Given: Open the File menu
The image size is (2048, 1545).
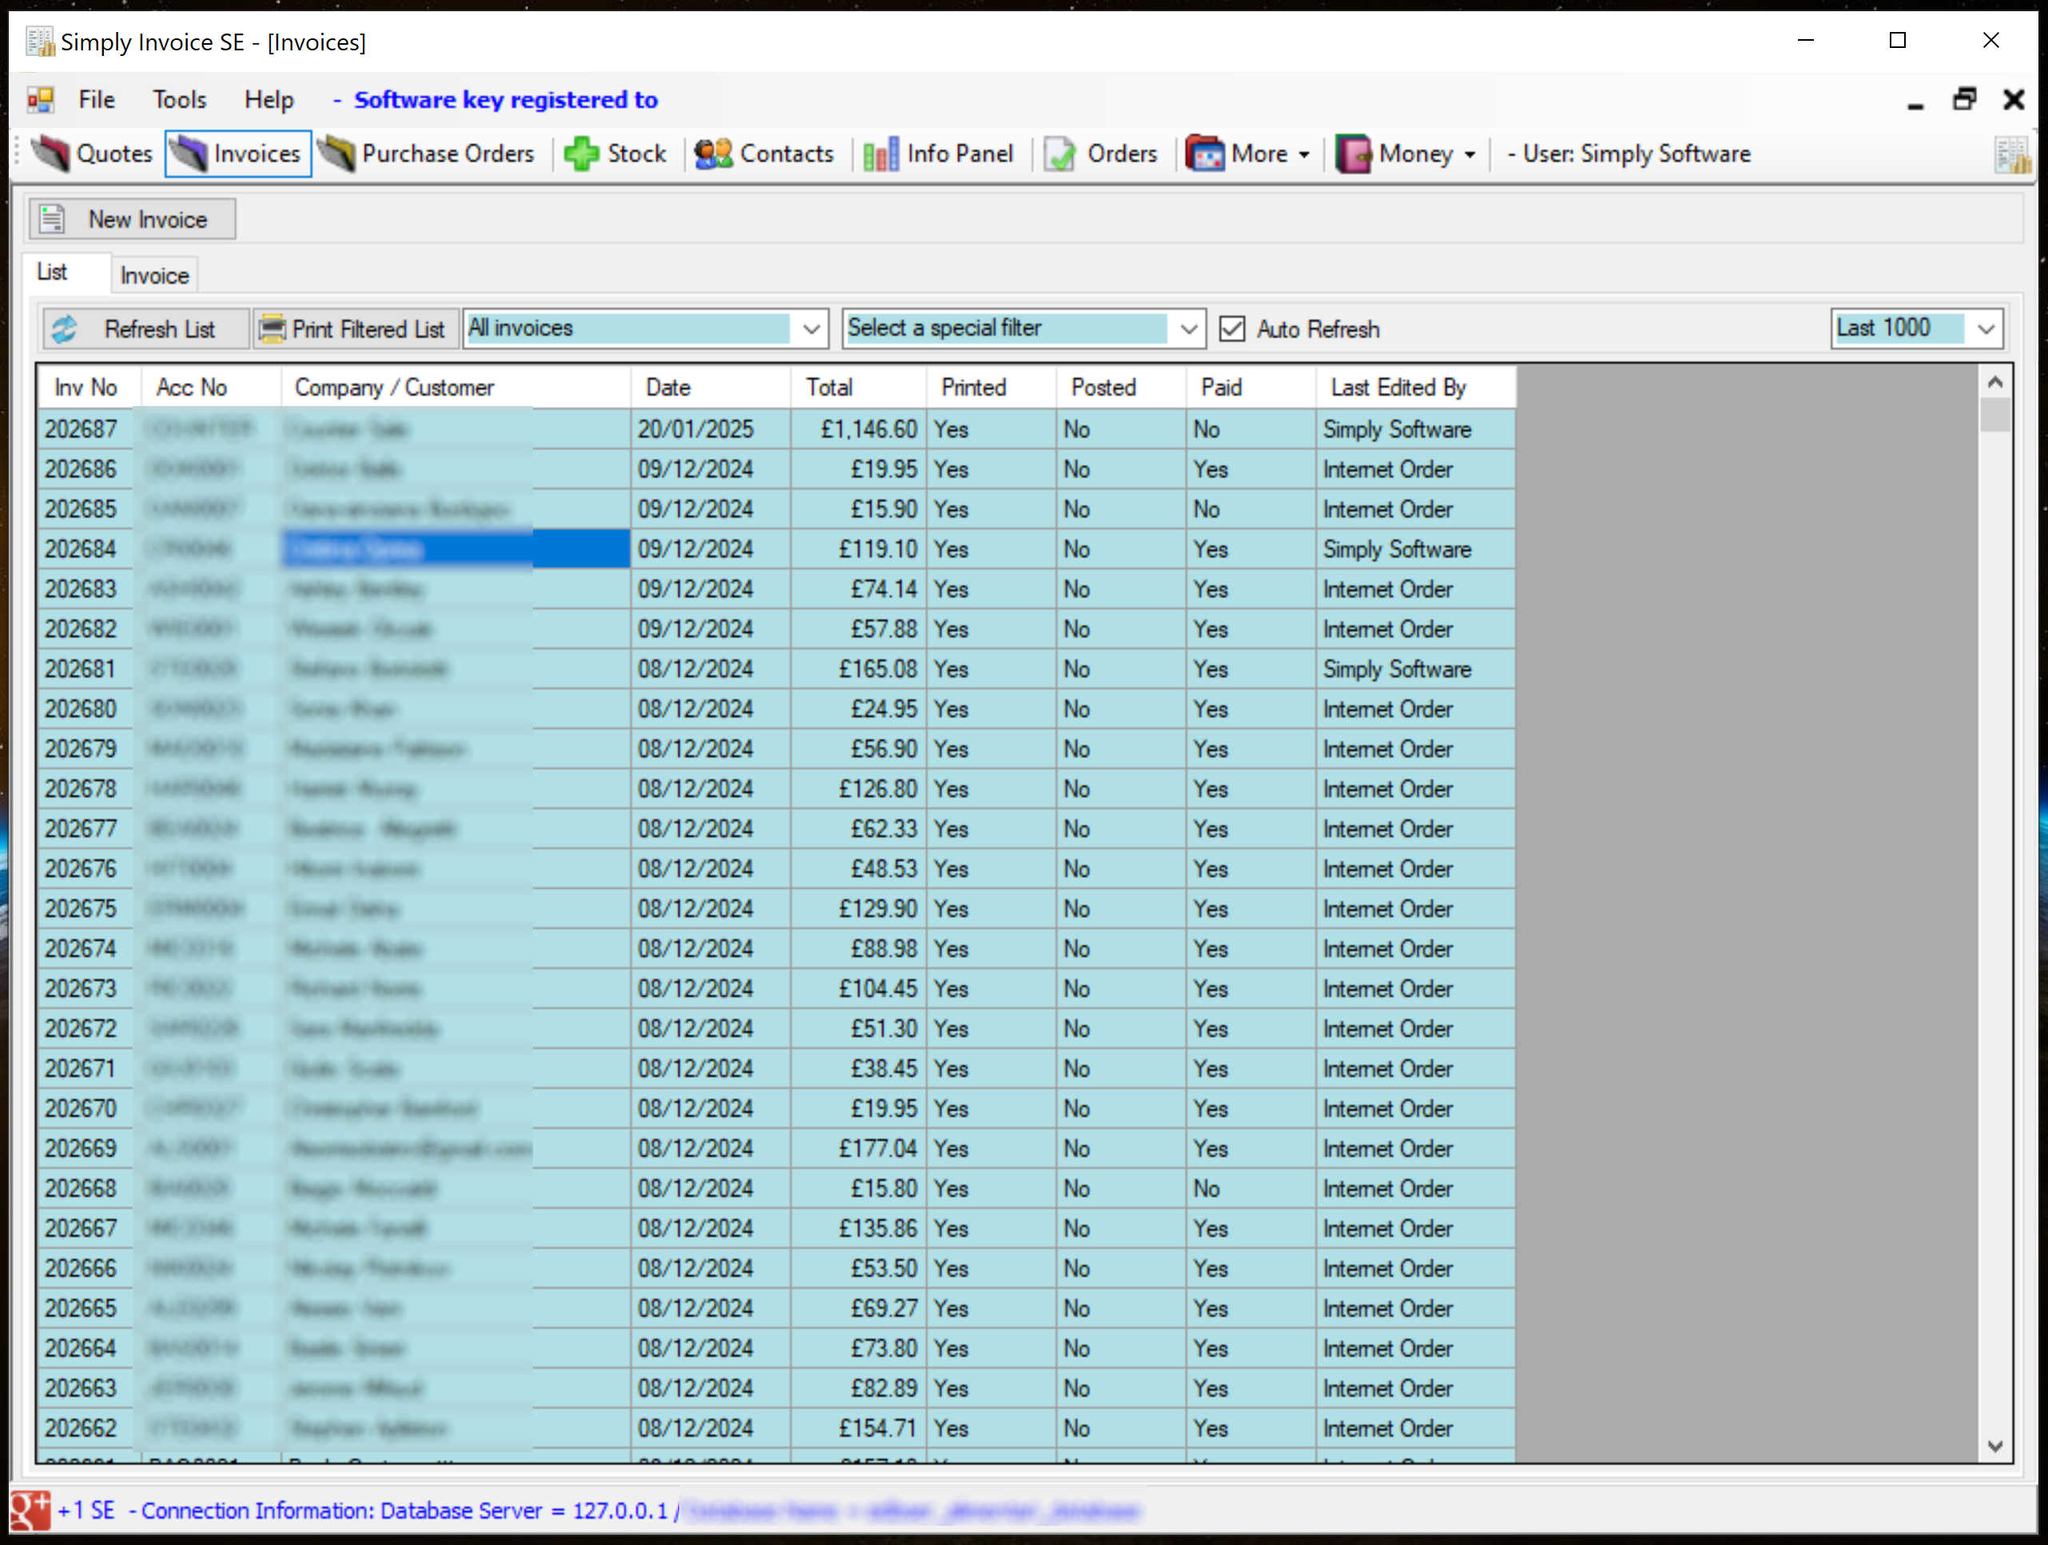Looking at the screenshot, I should point(97,100).
